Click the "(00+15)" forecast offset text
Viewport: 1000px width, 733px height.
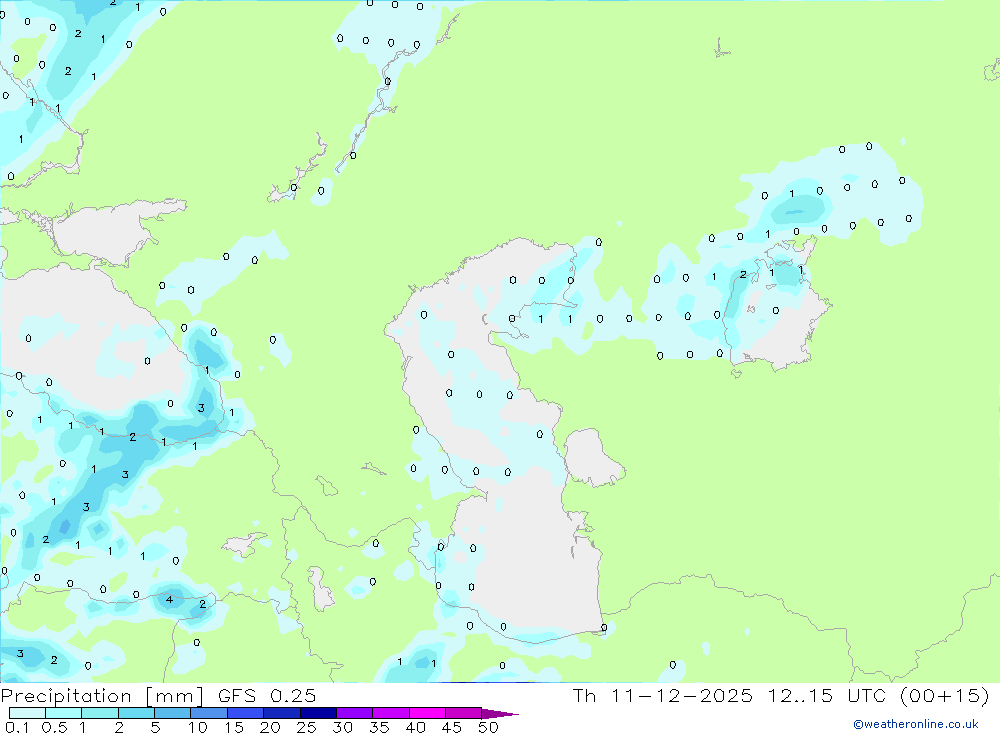click(945, 695)
